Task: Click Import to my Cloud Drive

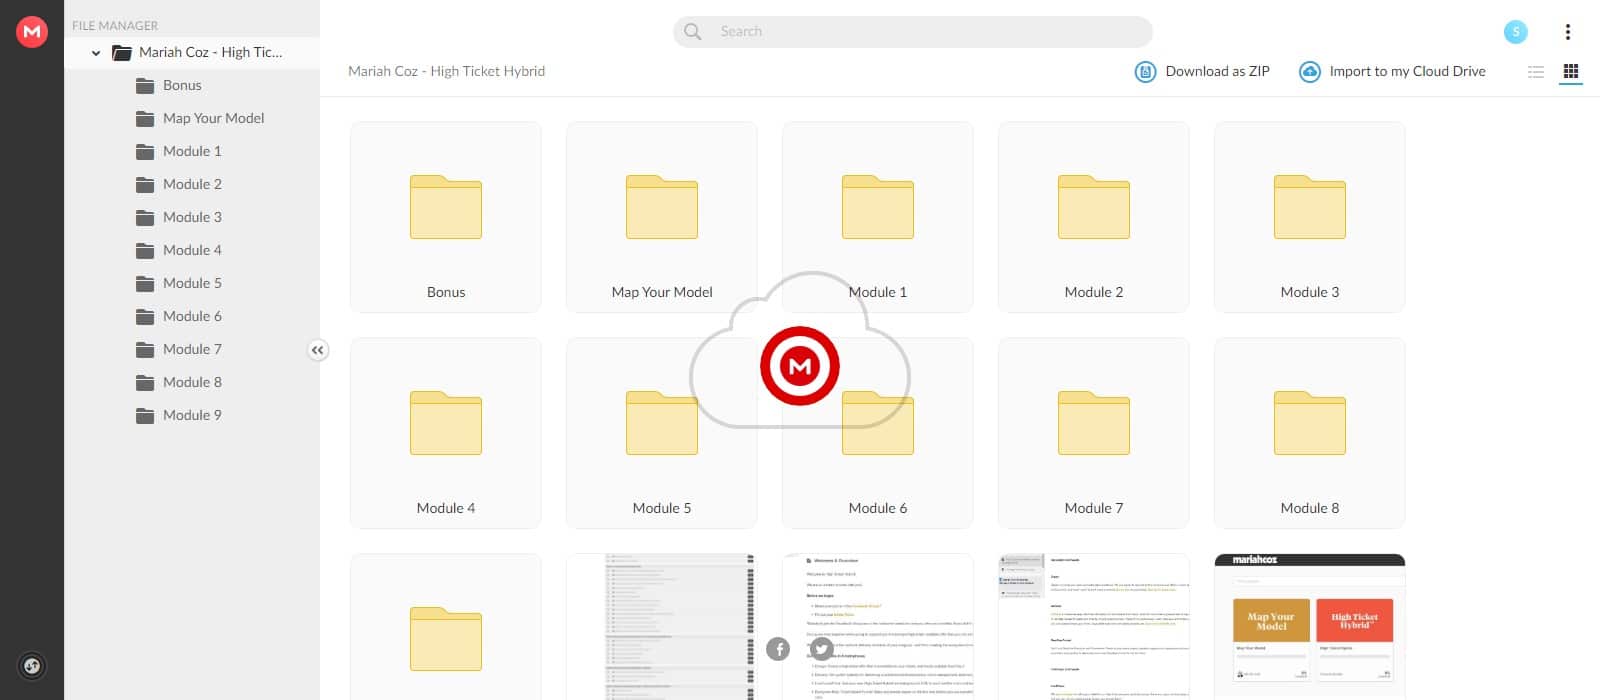Action: (x=1392, y=72)
